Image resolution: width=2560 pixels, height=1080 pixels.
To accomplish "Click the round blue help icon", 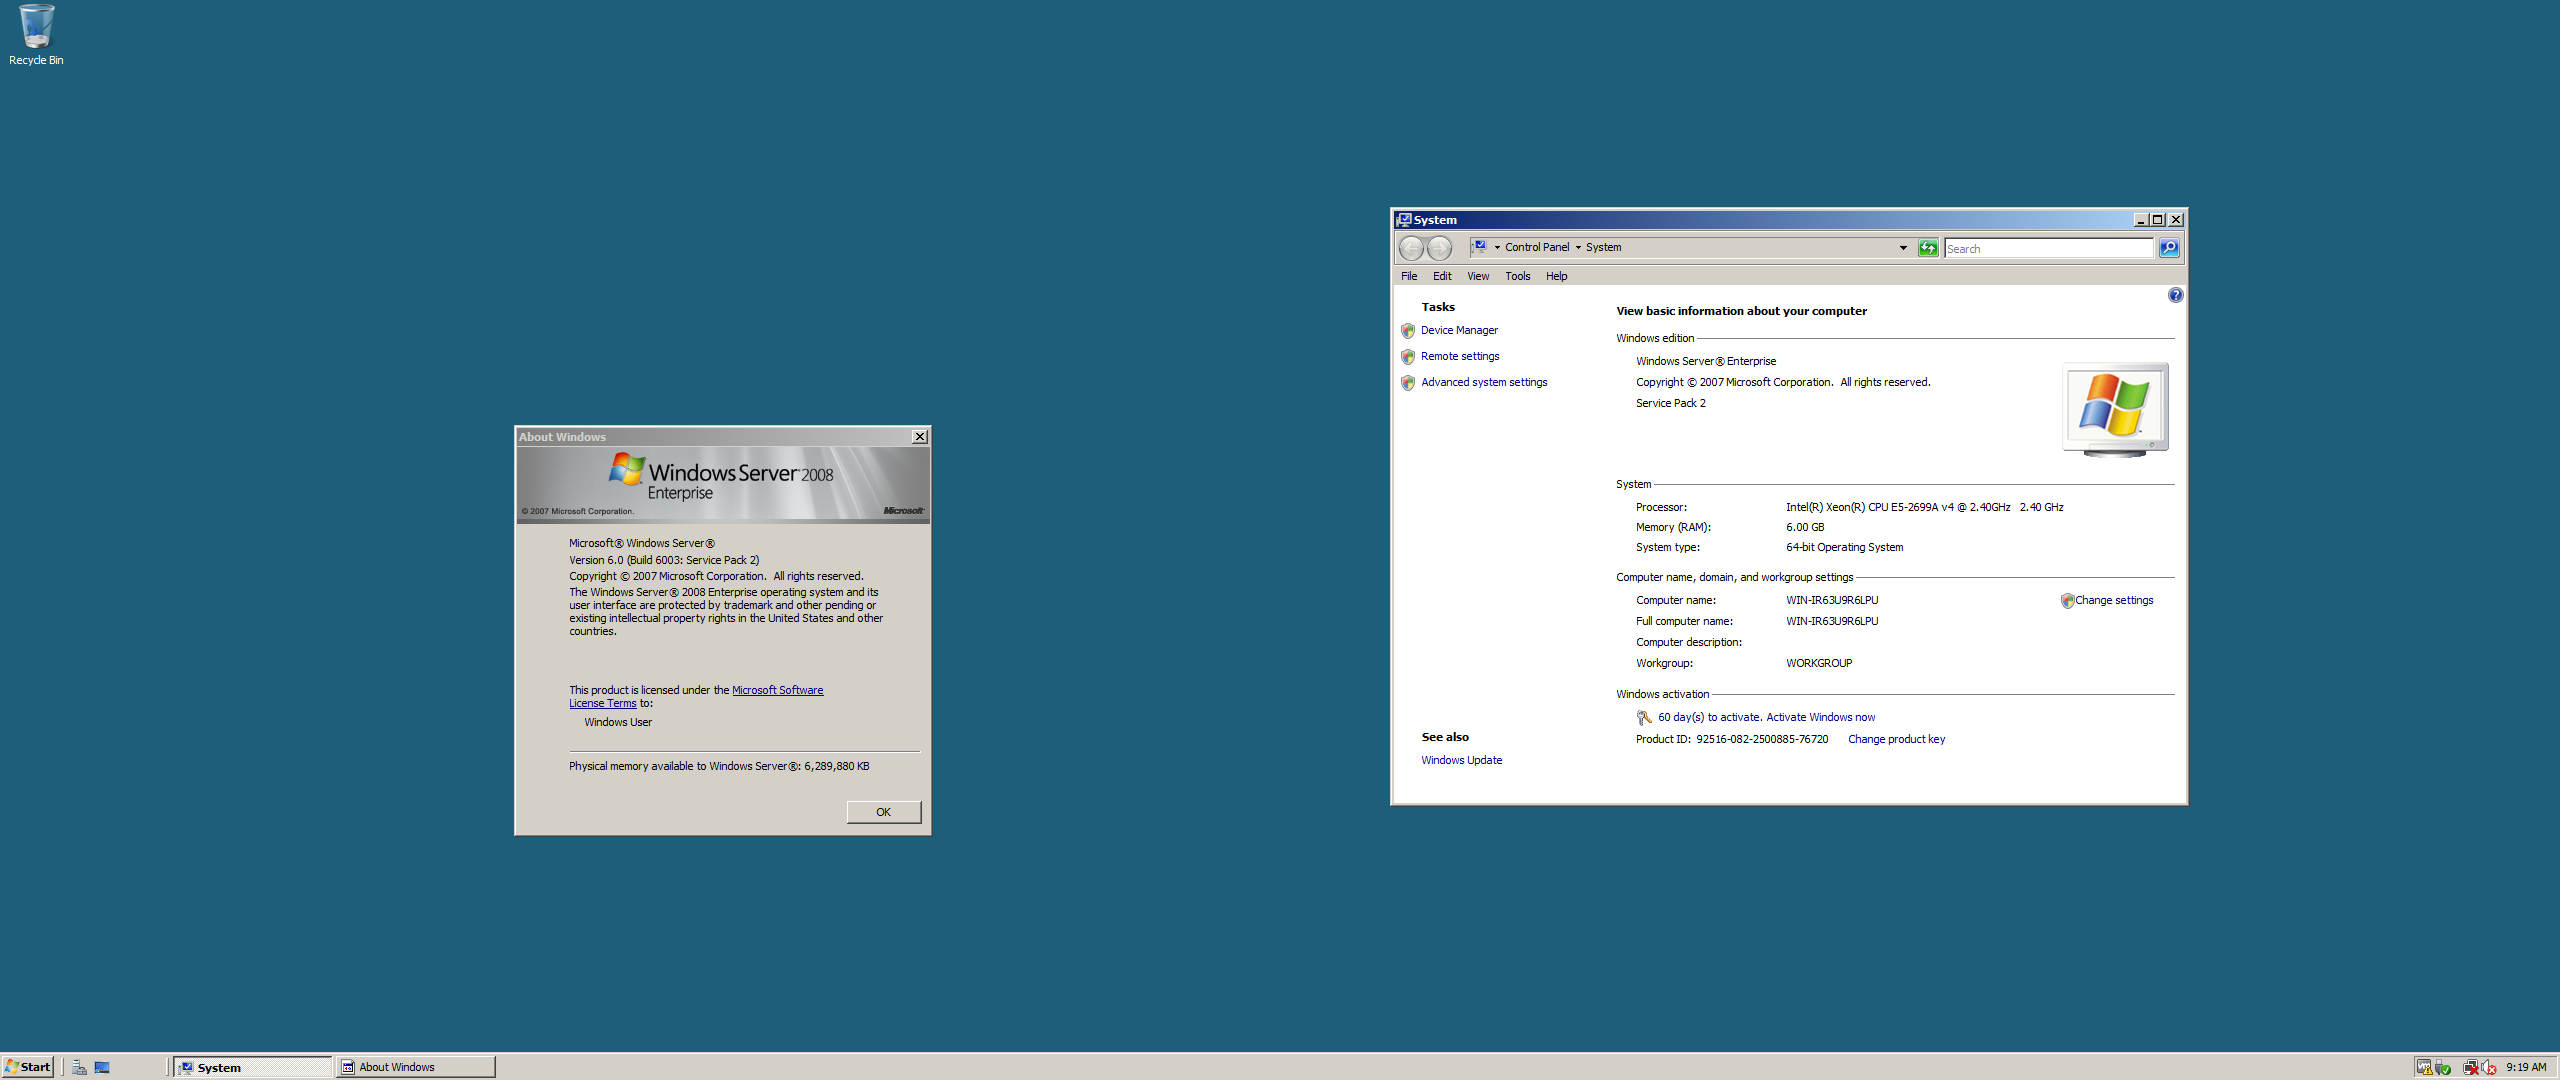I will pos(2175,295).
